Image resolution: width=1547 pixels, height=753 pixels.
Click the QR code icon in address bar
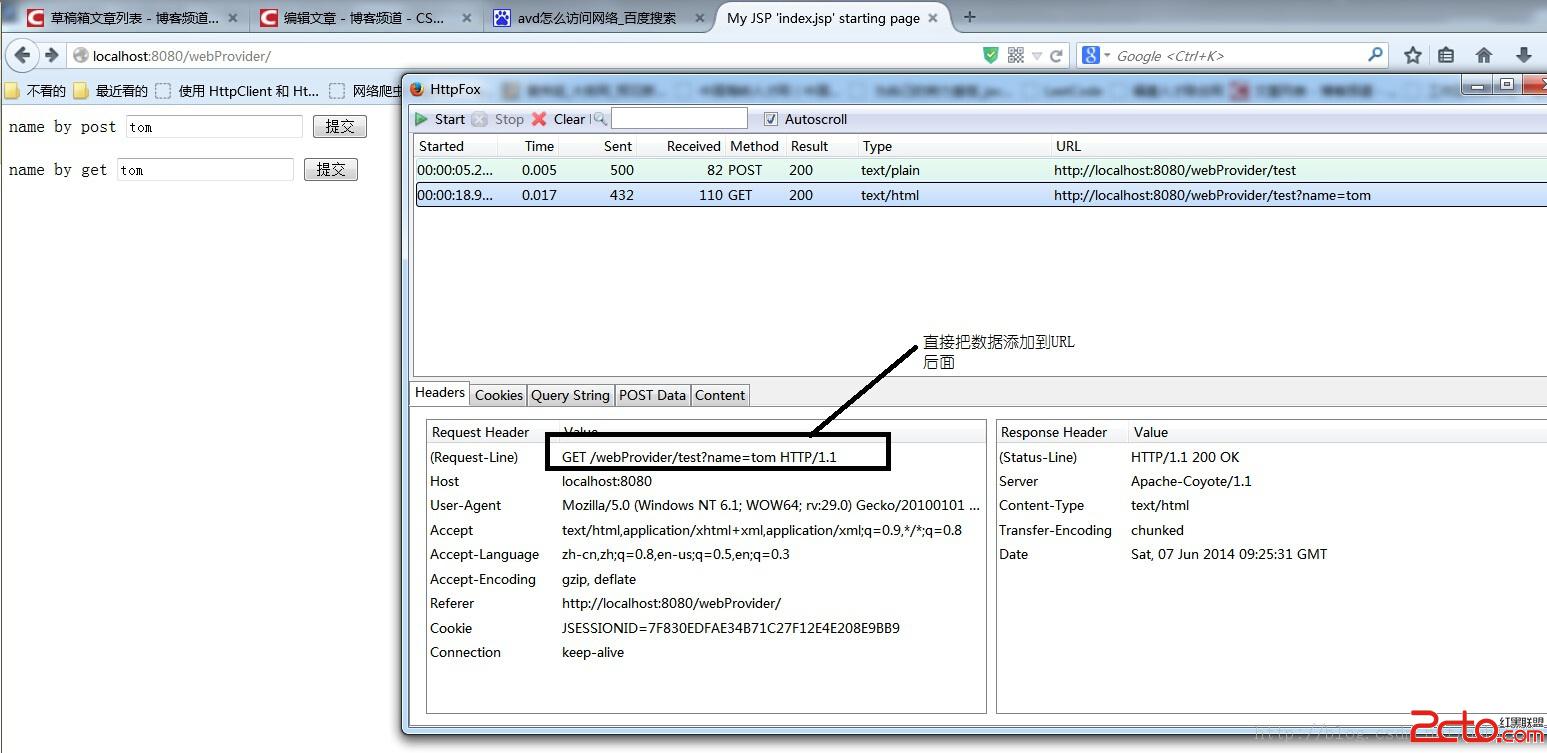(1015, 56)
